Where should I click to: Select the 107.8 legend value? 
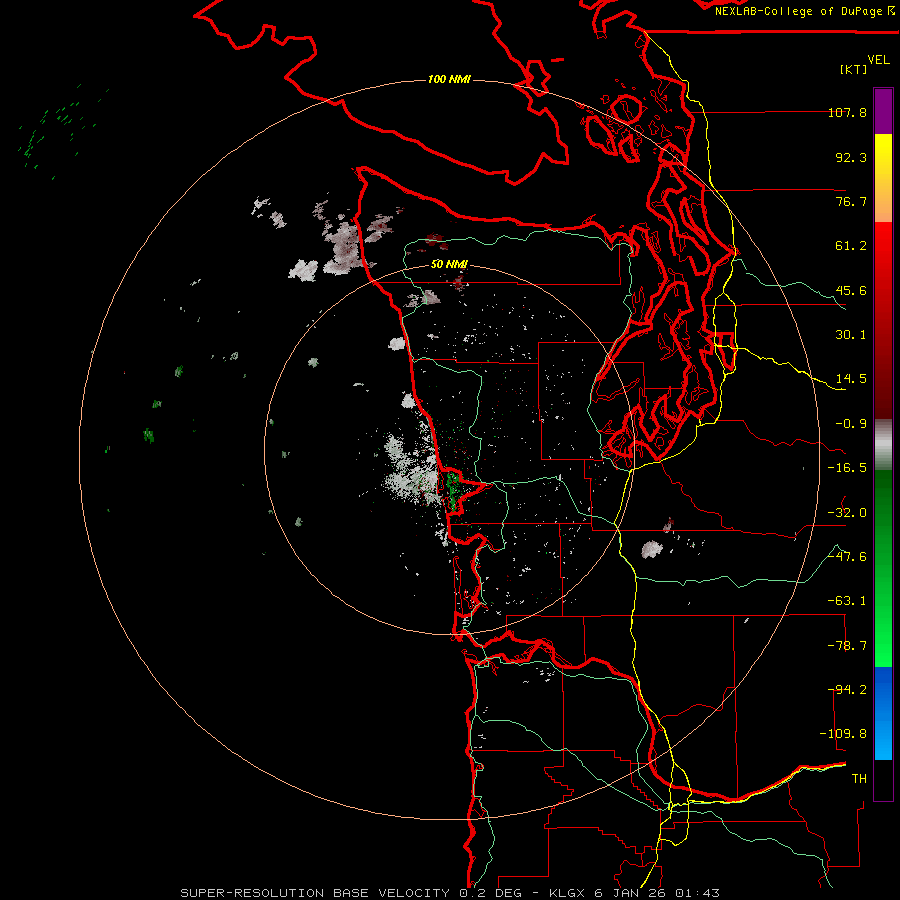pos(847,112)
